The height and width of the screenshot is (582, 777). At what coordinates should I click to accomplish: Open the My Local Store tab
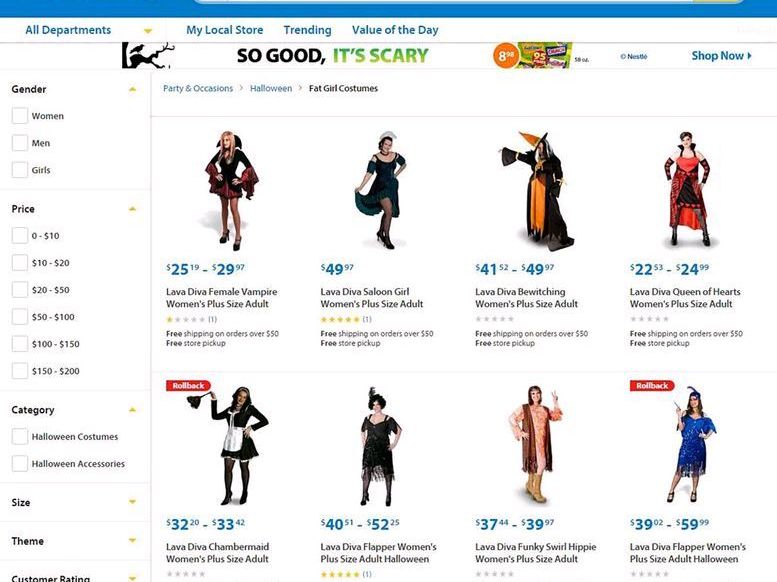tap(224, 30)
